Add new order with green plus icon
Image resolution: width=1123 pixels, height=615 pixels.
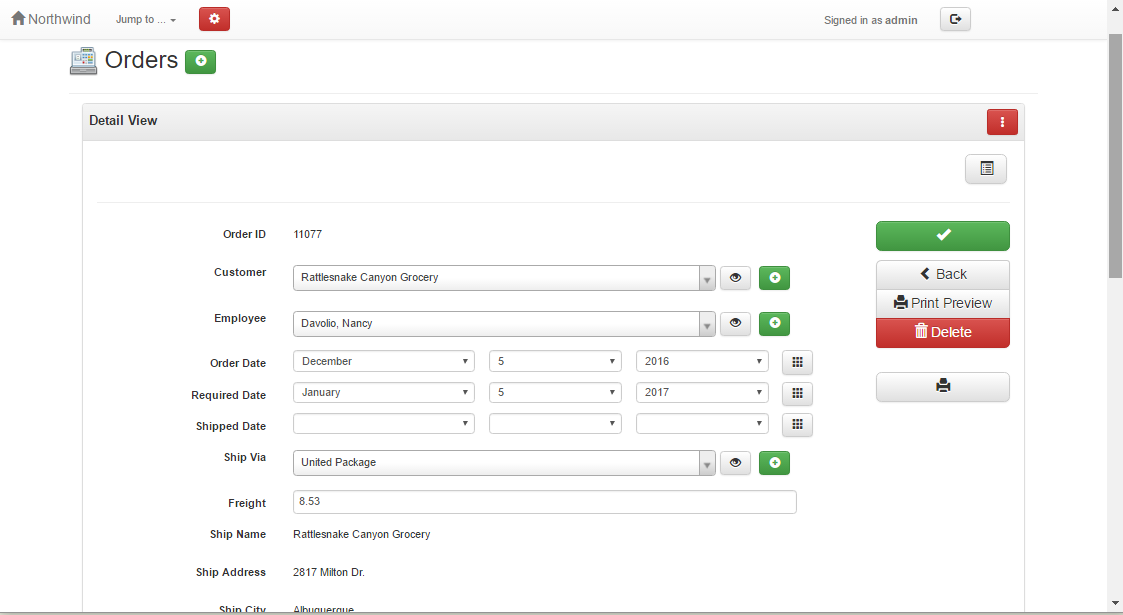[x=200, y=61]
